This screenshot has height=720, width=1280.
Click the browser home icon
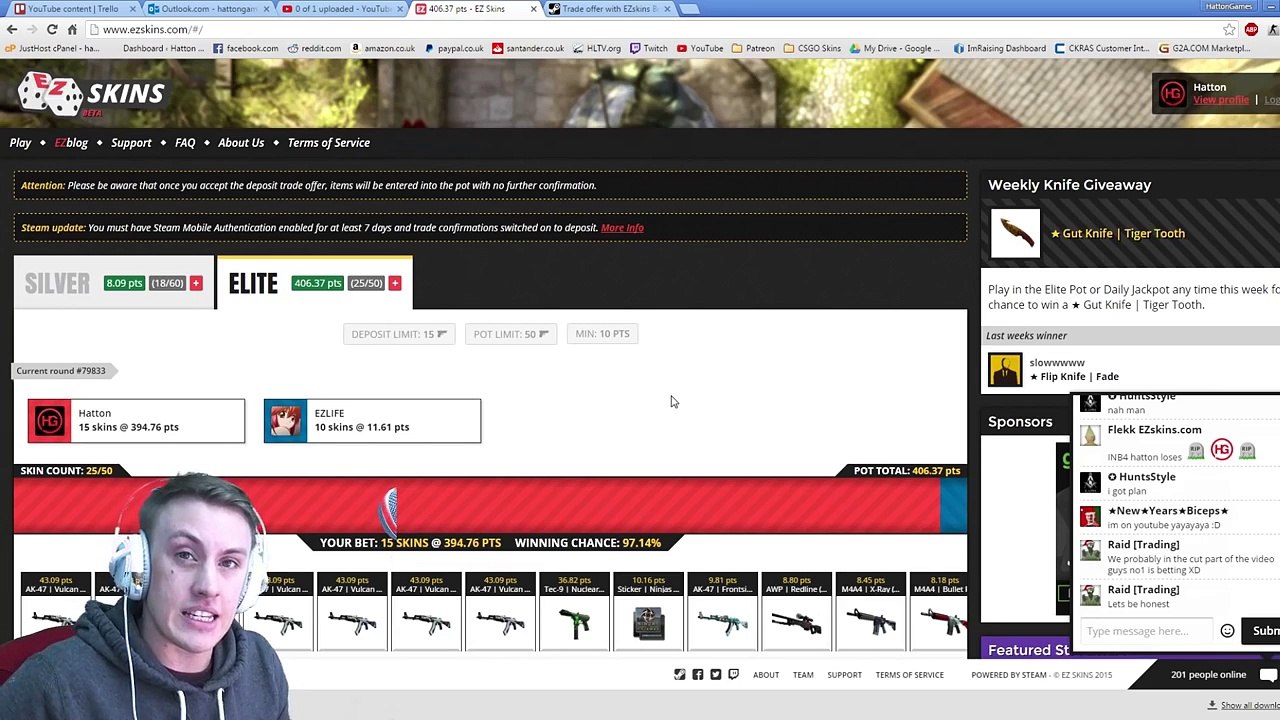tap(72, 29)
